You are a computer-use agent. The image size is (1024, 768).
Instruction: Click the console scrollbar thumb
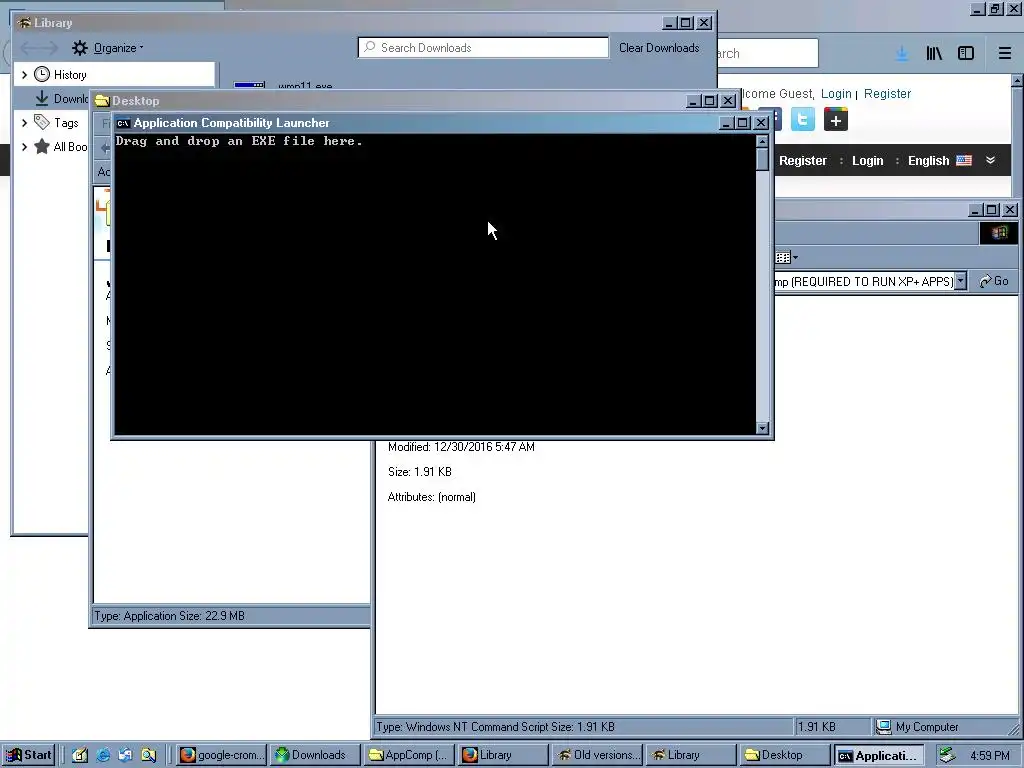coord(762,159)
